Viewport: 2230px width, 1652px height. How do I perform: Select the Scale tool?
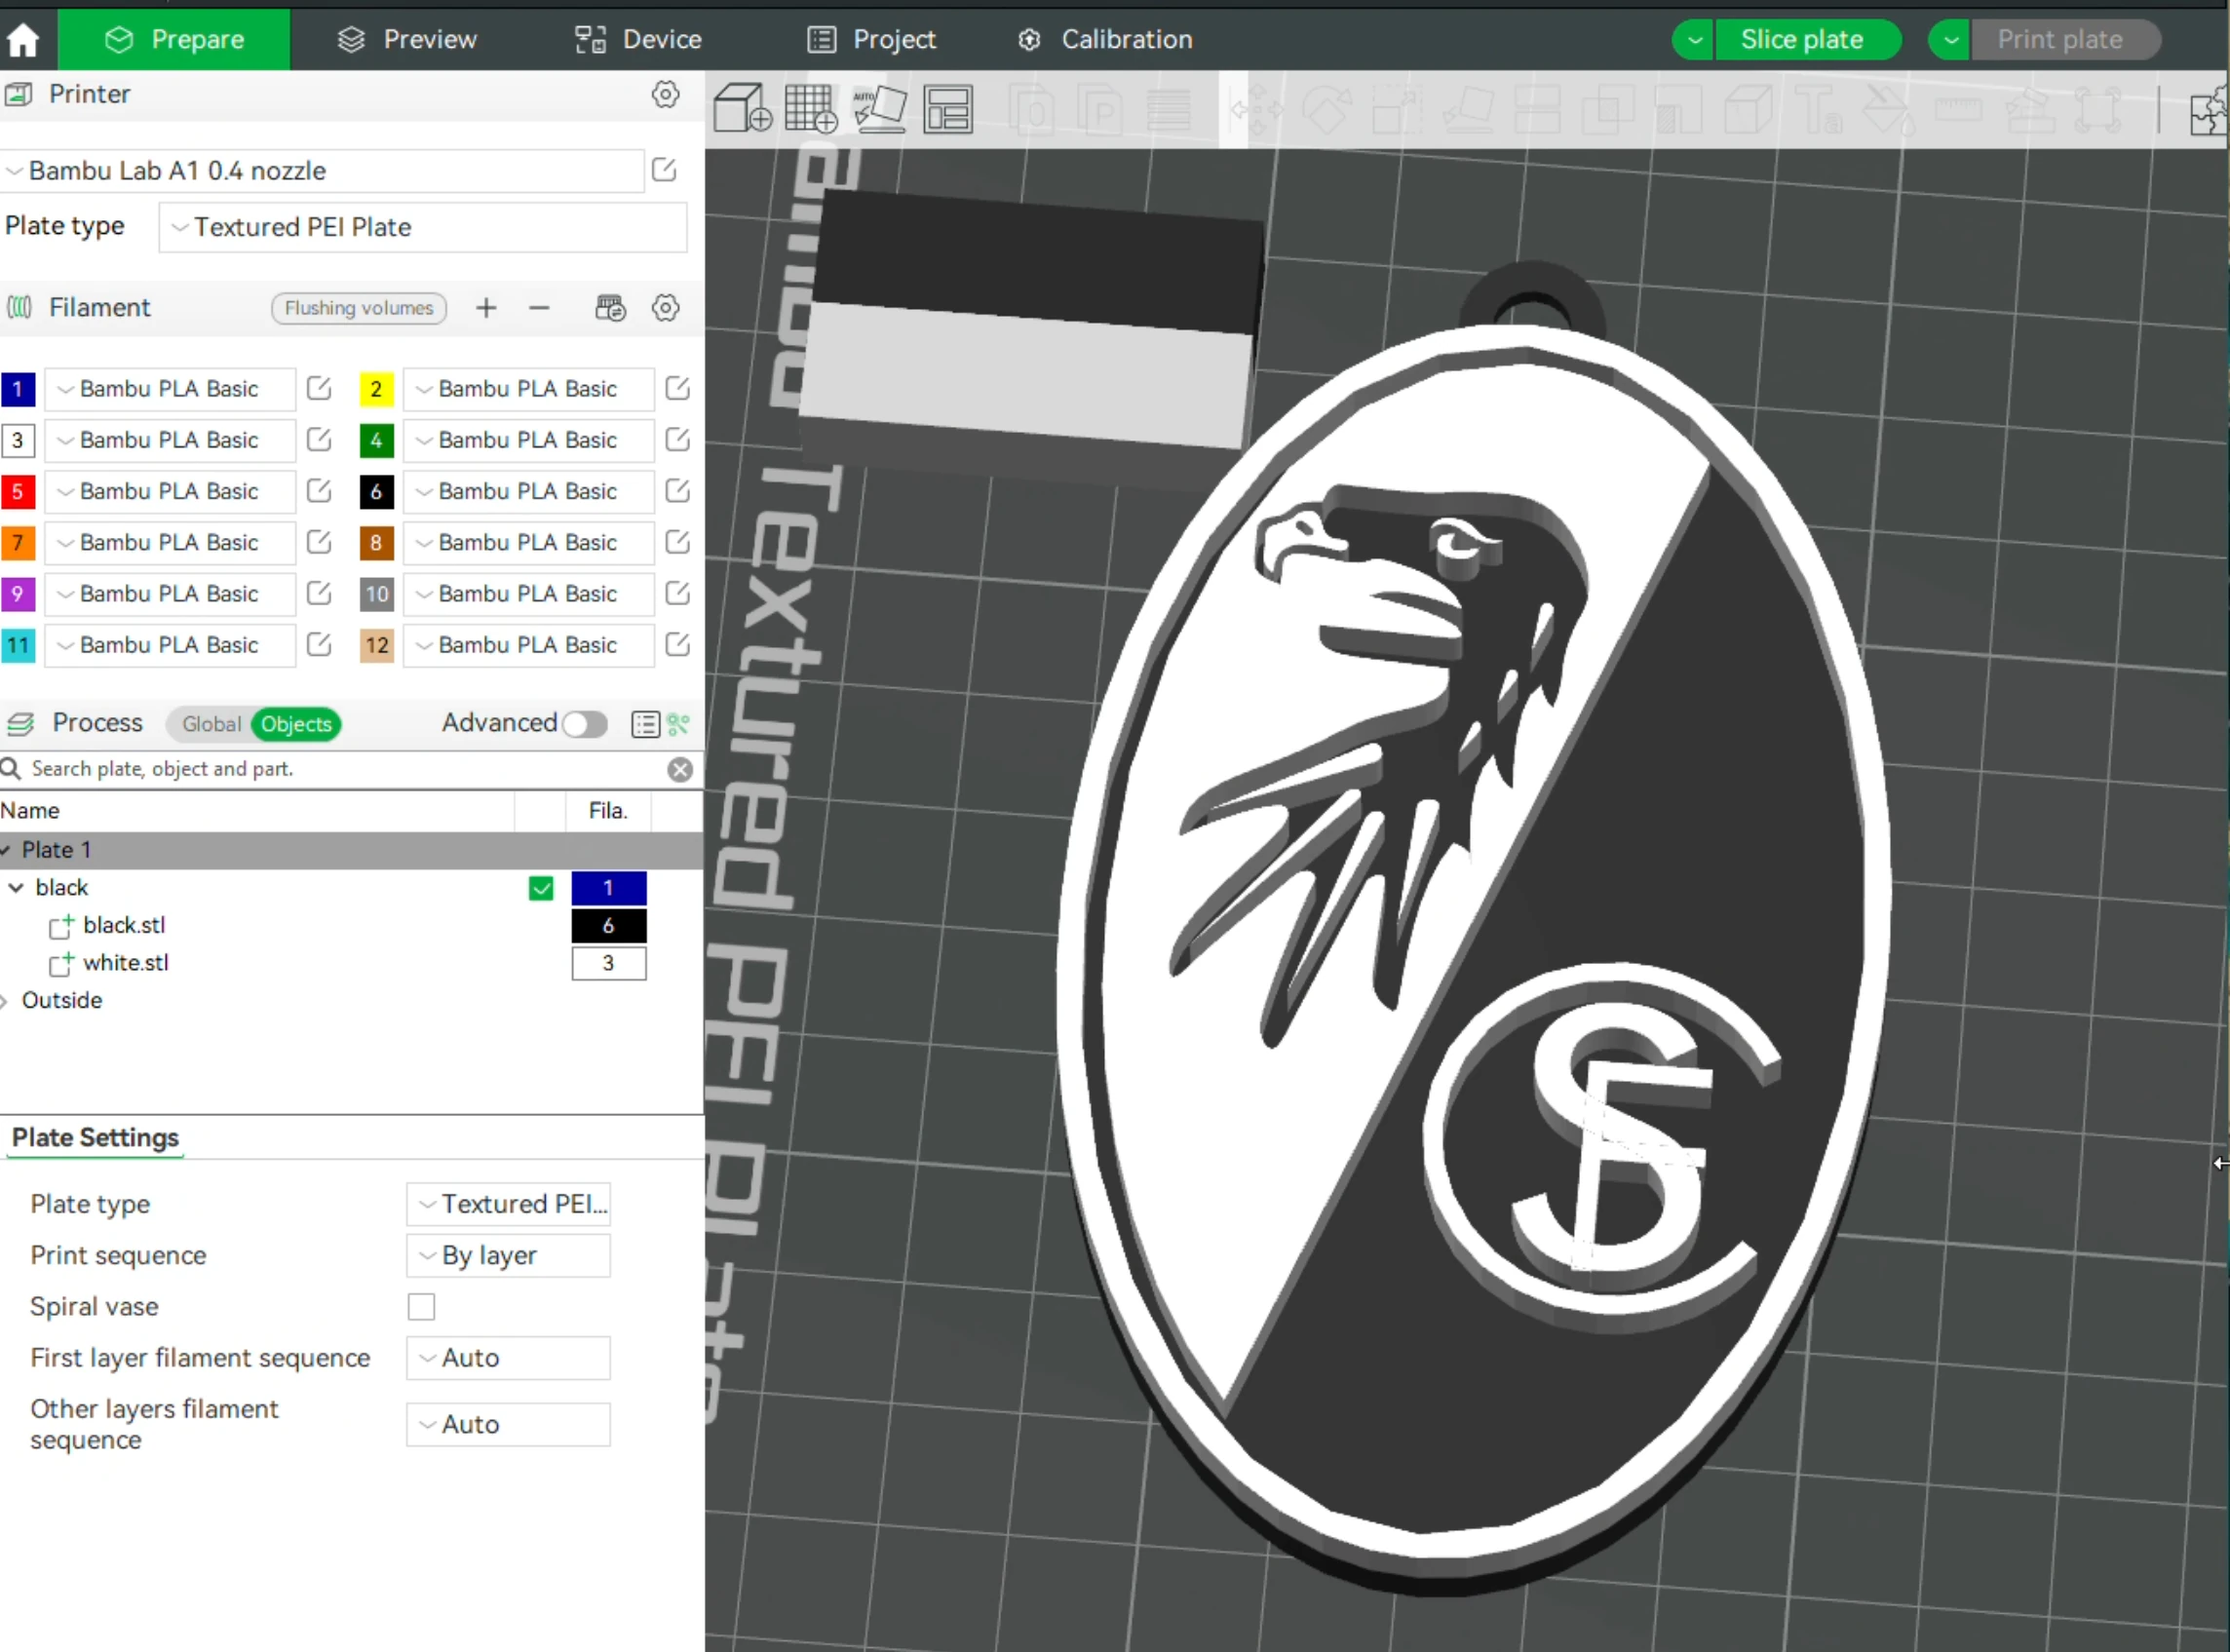tap(1396, 108)
